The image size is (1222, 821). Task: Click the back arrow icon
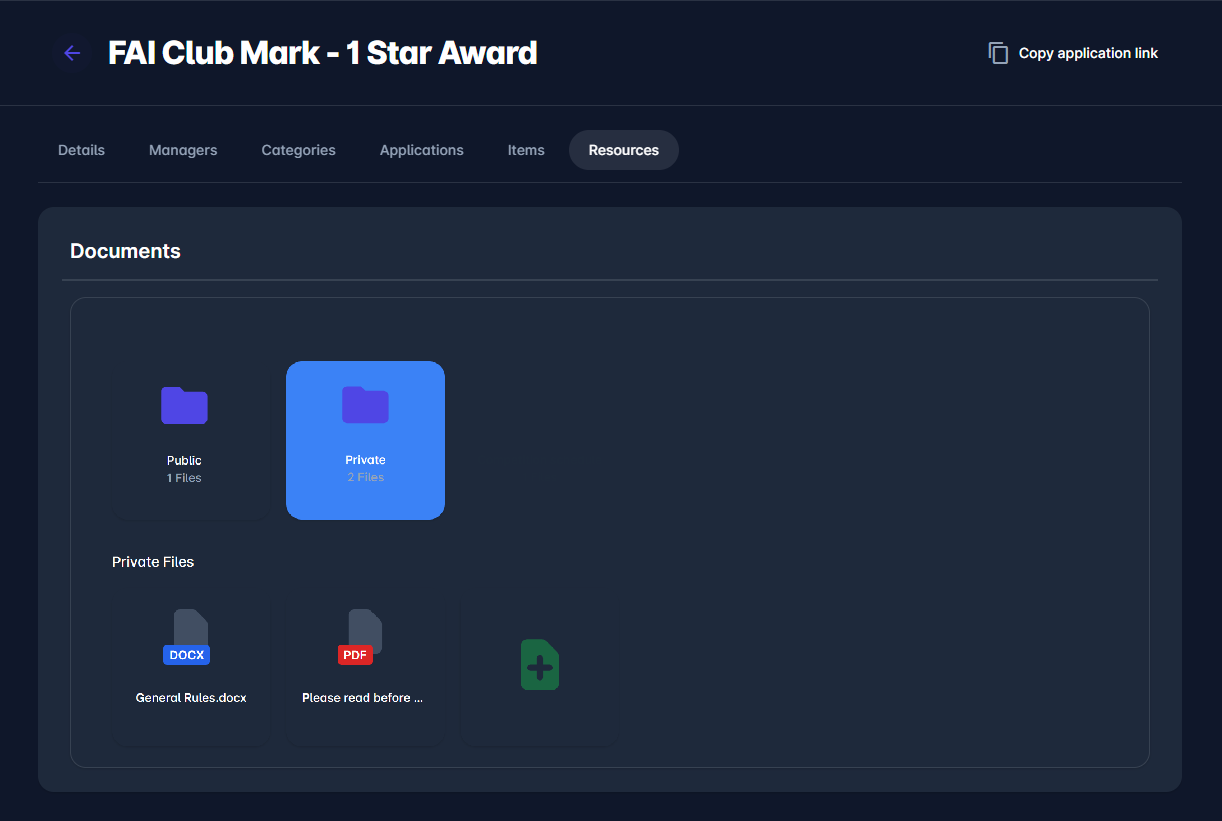tap(72, 53)
